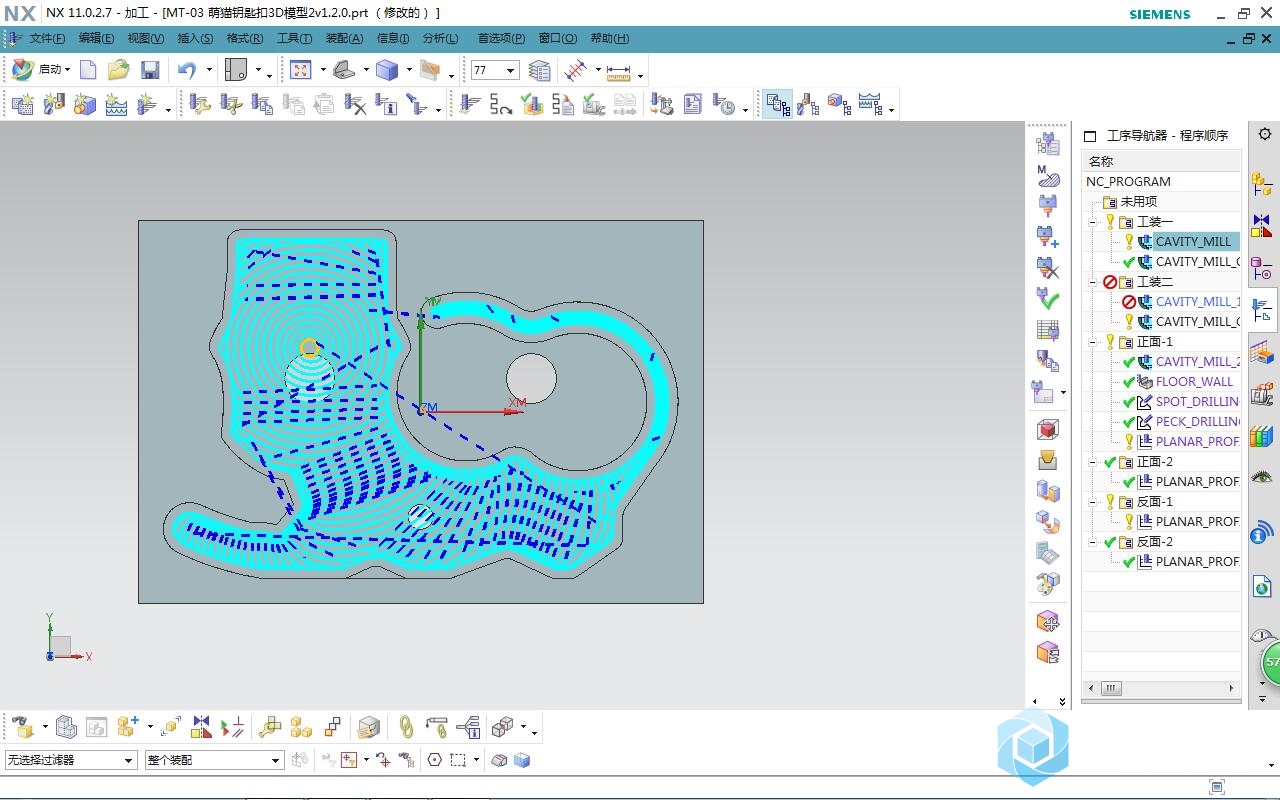Click the shaded cube rendering style icon
Image resolution: width=1280 pixels, height=800 pixels.
pos(387,70)
